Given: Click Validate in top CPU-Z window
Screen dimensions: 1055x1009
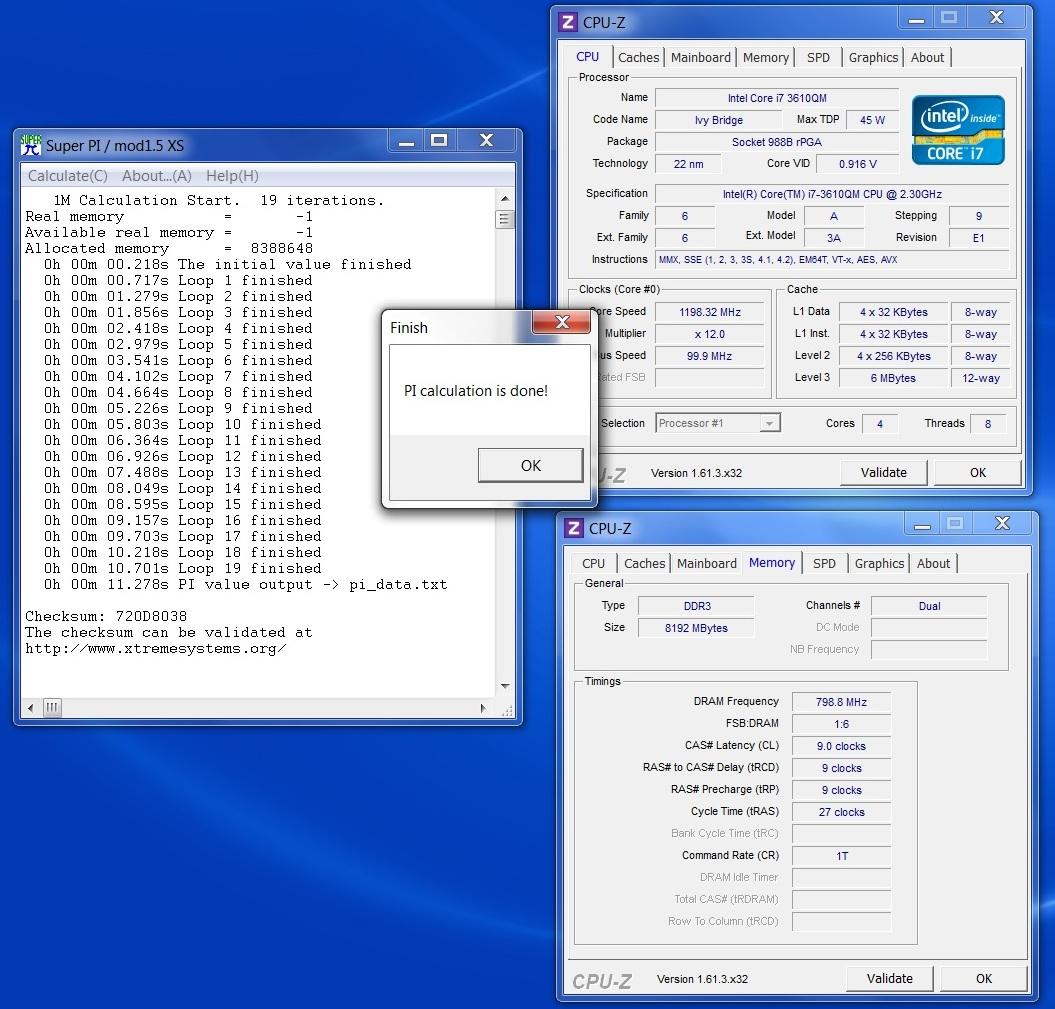Looking at the screenshot, I should 883,472.
